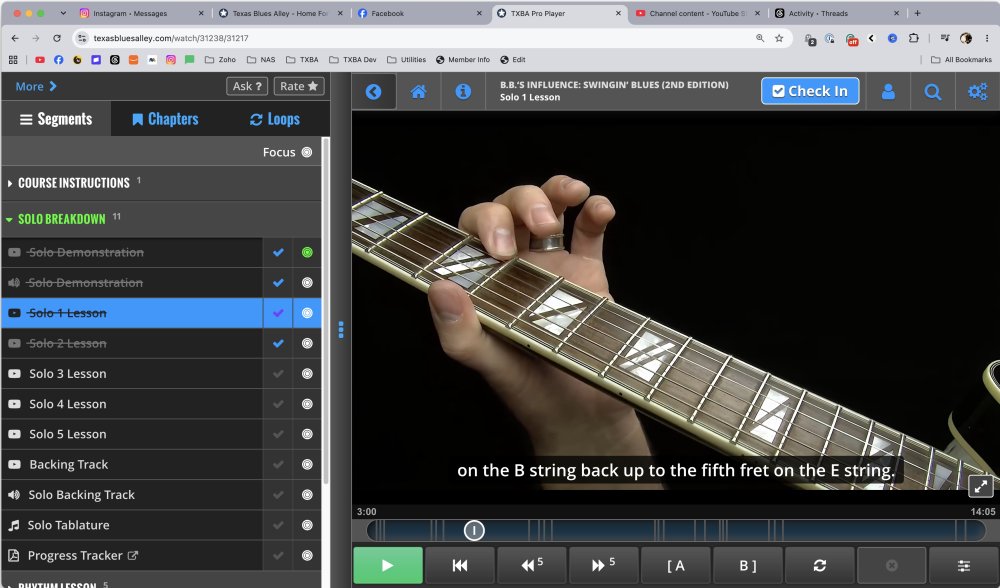Open Zoho bookmarks folder
The image size is (1000, 588).
click(x=220, y=60)
